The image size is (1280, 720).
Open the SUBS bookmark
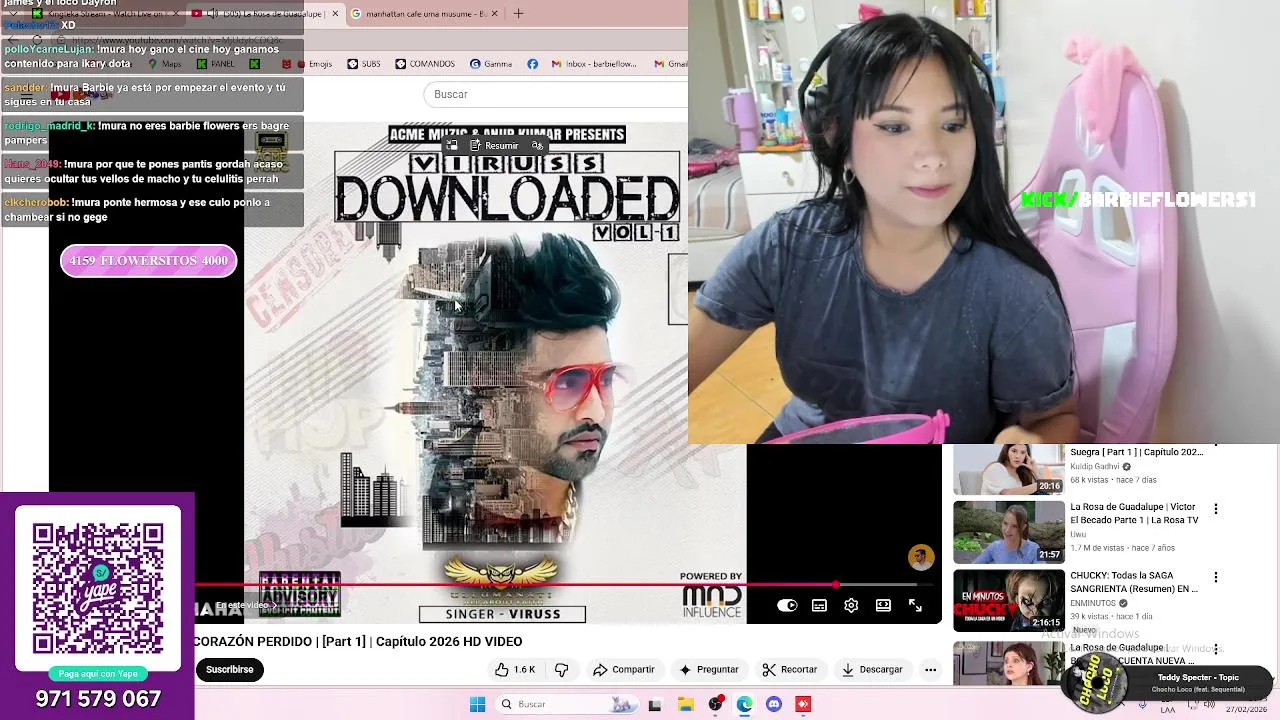click(x=363, y=64)
